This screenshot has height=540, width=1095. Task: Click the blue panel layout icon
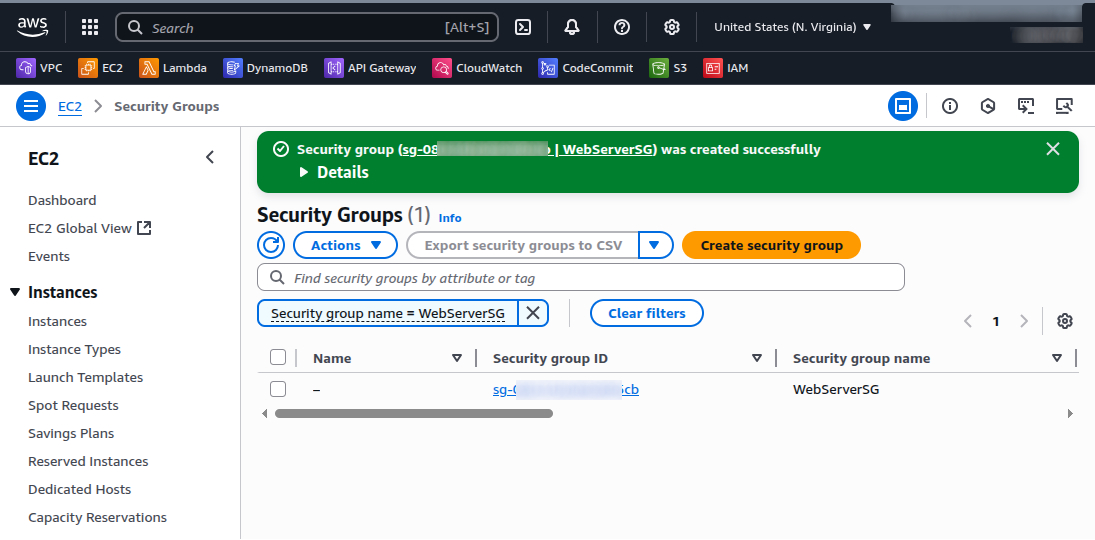(903, 106)
